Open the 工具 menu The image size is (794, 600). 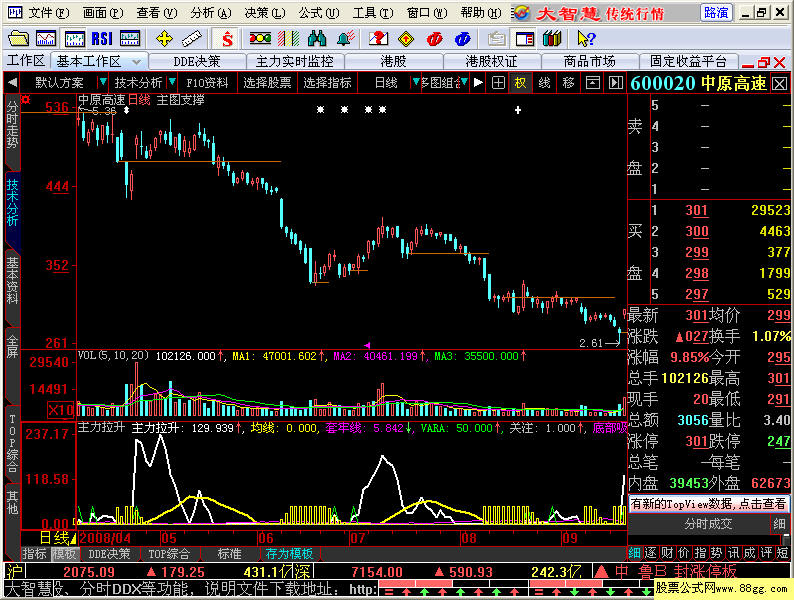373,13
